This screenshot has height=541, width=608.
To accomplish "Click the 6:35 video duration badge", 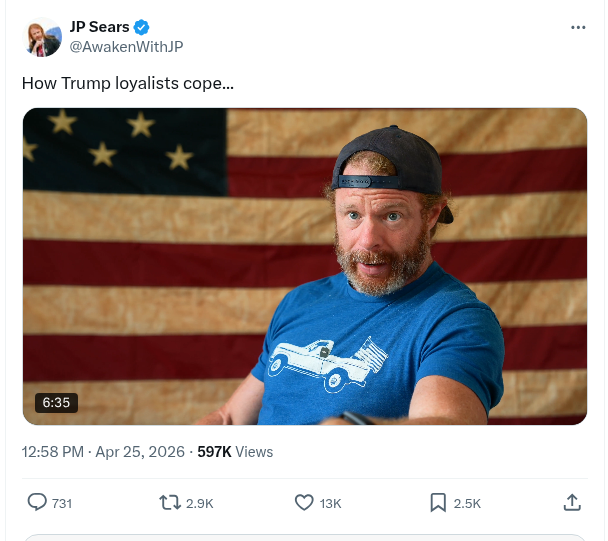I will click(x=56, y=402).
